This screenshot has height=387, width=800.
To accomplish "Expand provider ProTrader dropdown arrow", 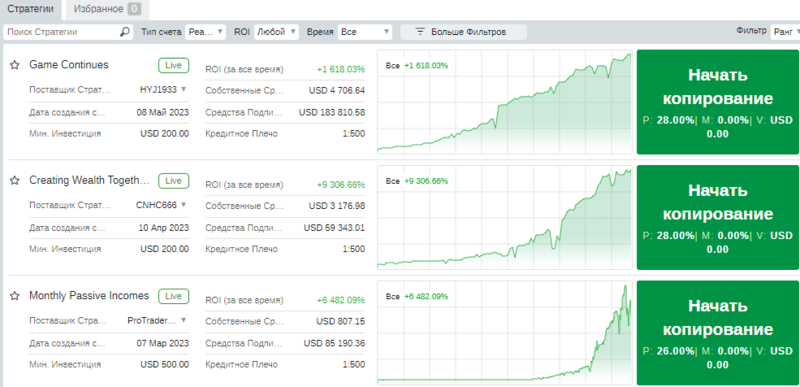I will click(184, 320).
